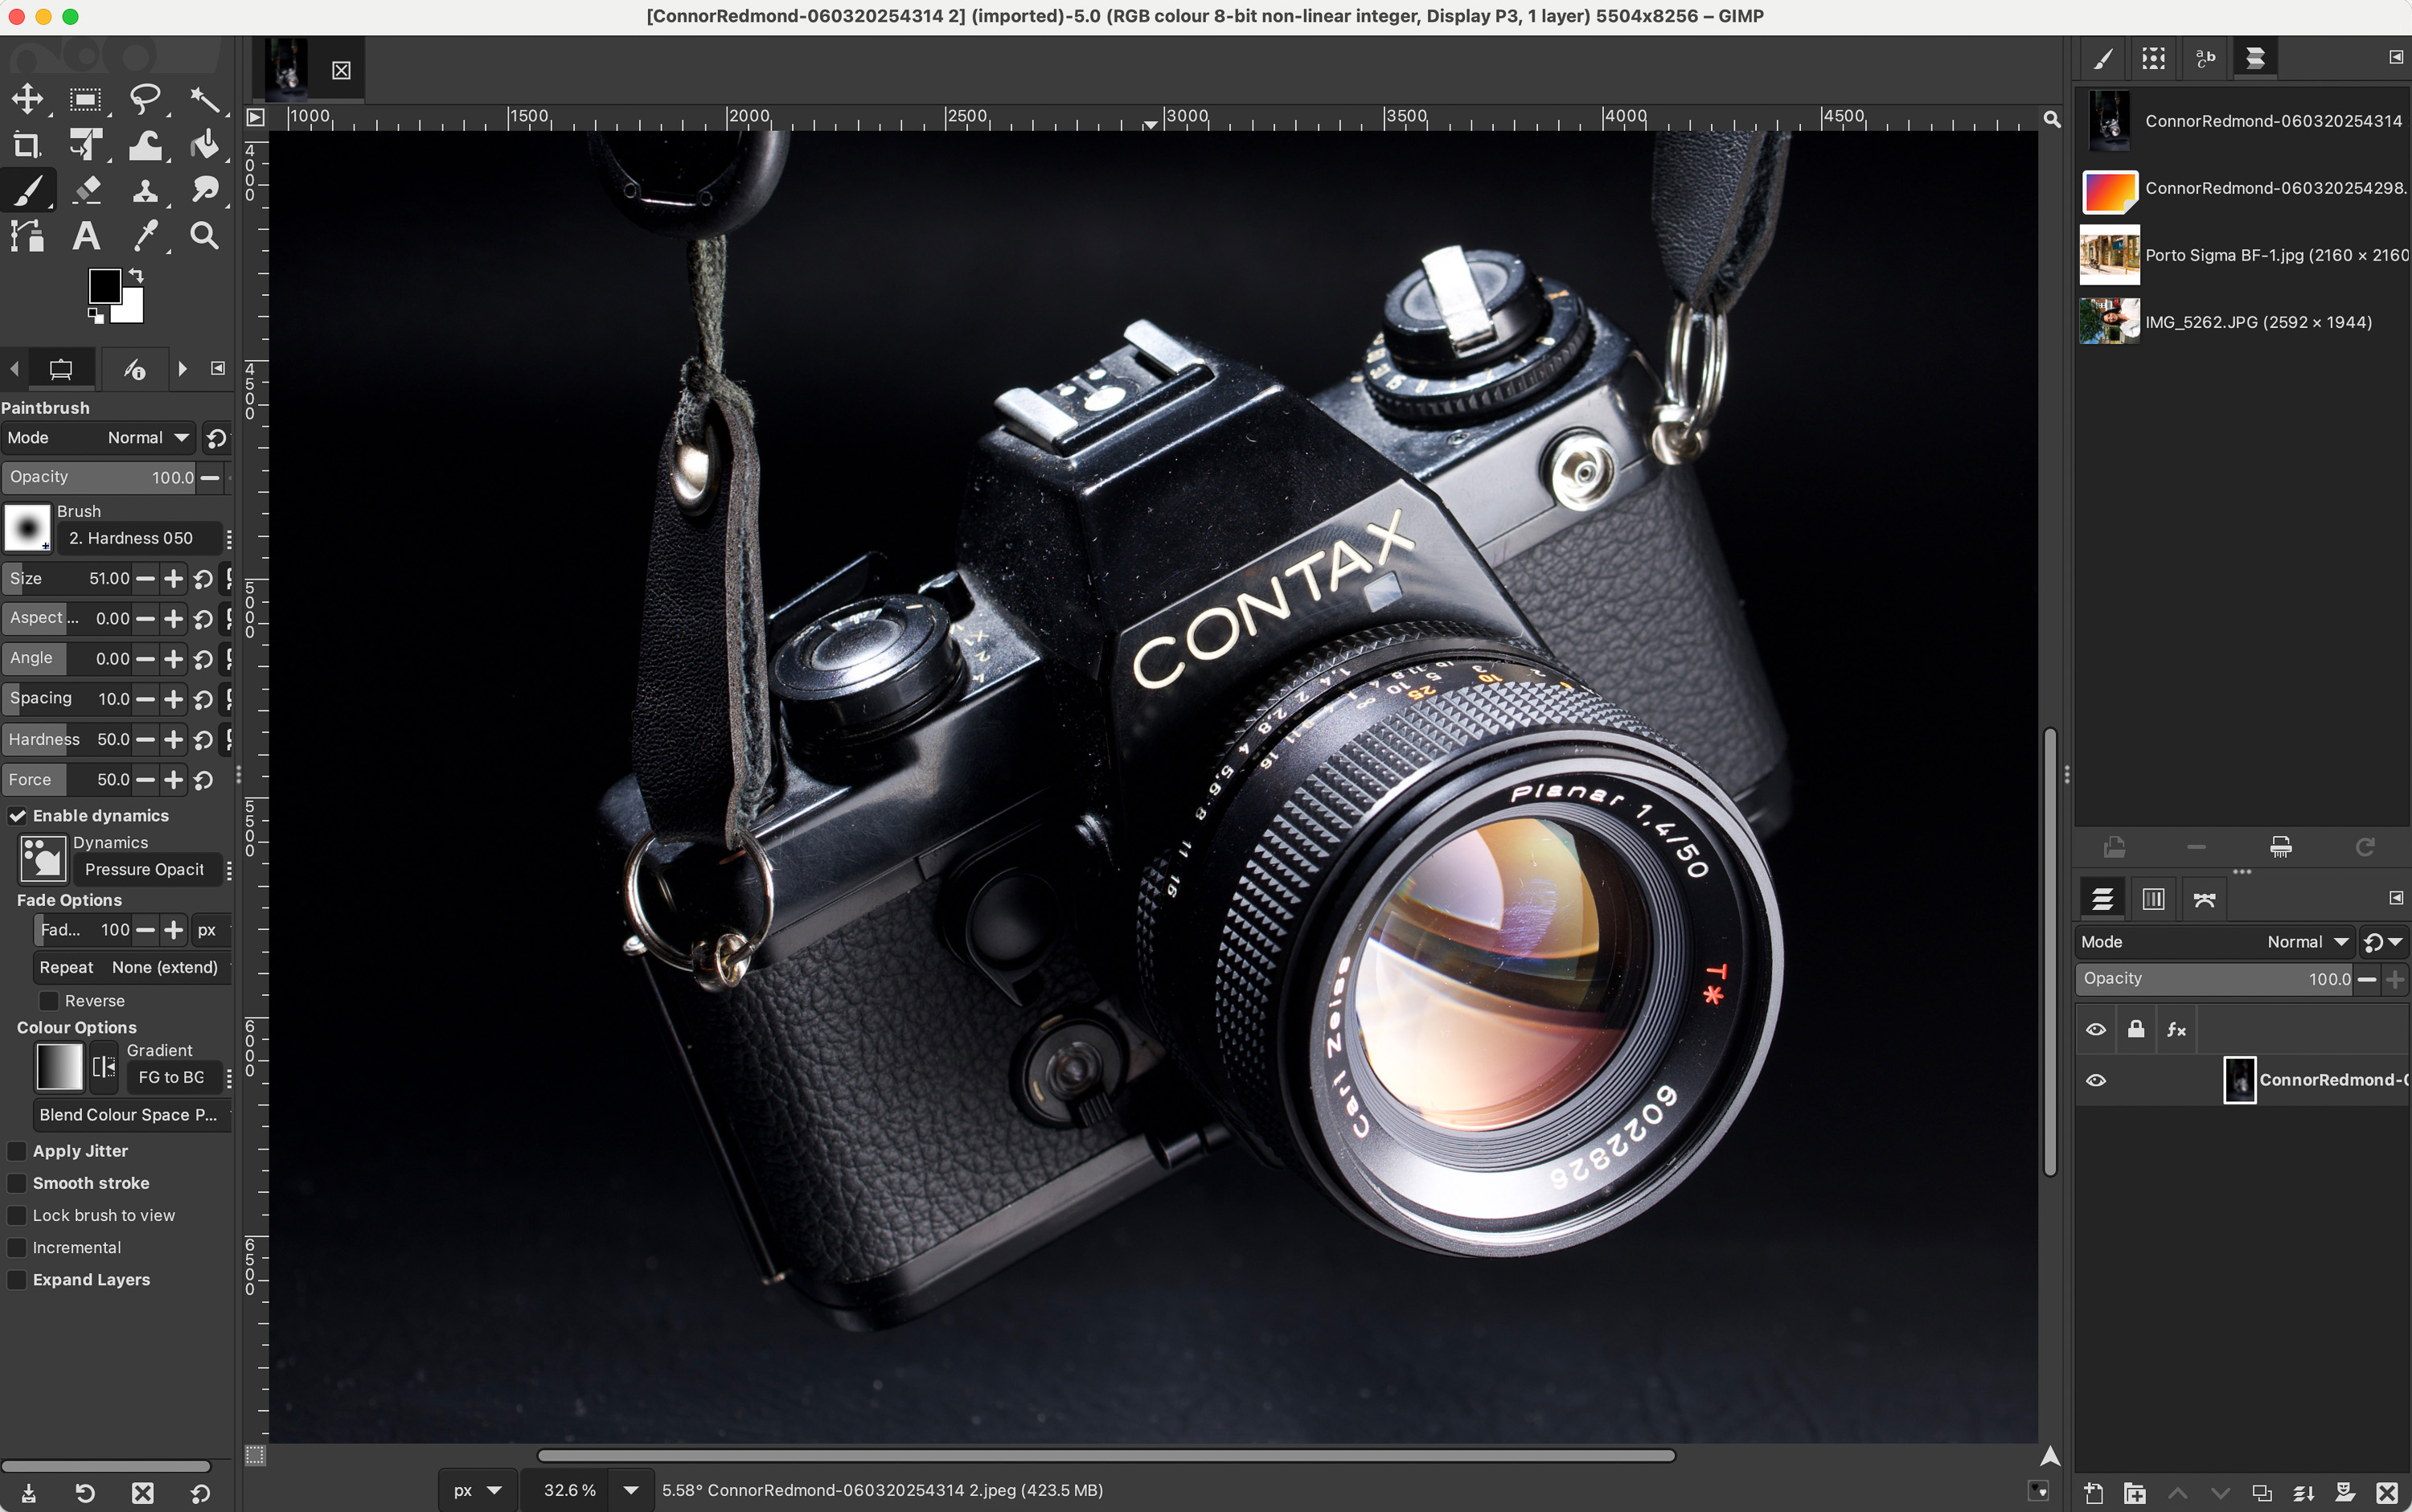Switch to the Patterns dock tab
Screen dimensions: 2412x1512
point(2153,58)
